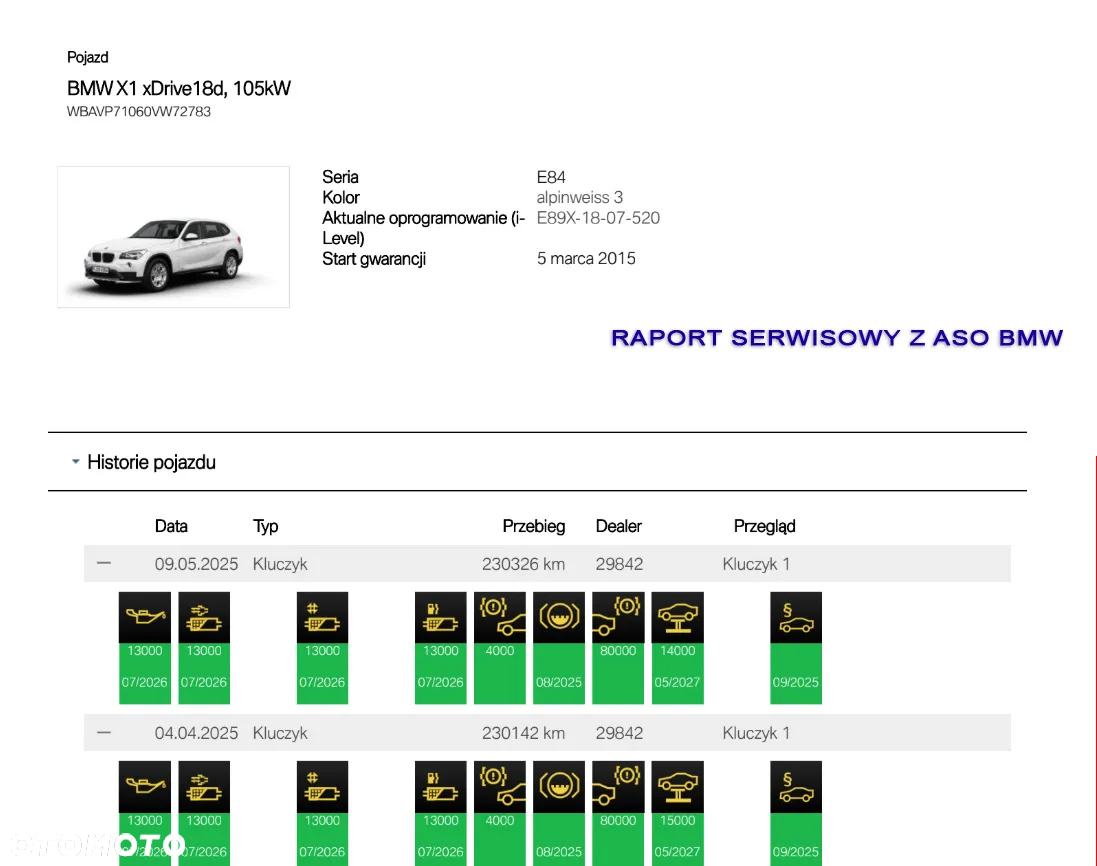Image resolution: width=1097 pixels, height=866 pixels.
Task: Click green 09/2025 status in 09.05.2025 row
Action: click(796, 674)
